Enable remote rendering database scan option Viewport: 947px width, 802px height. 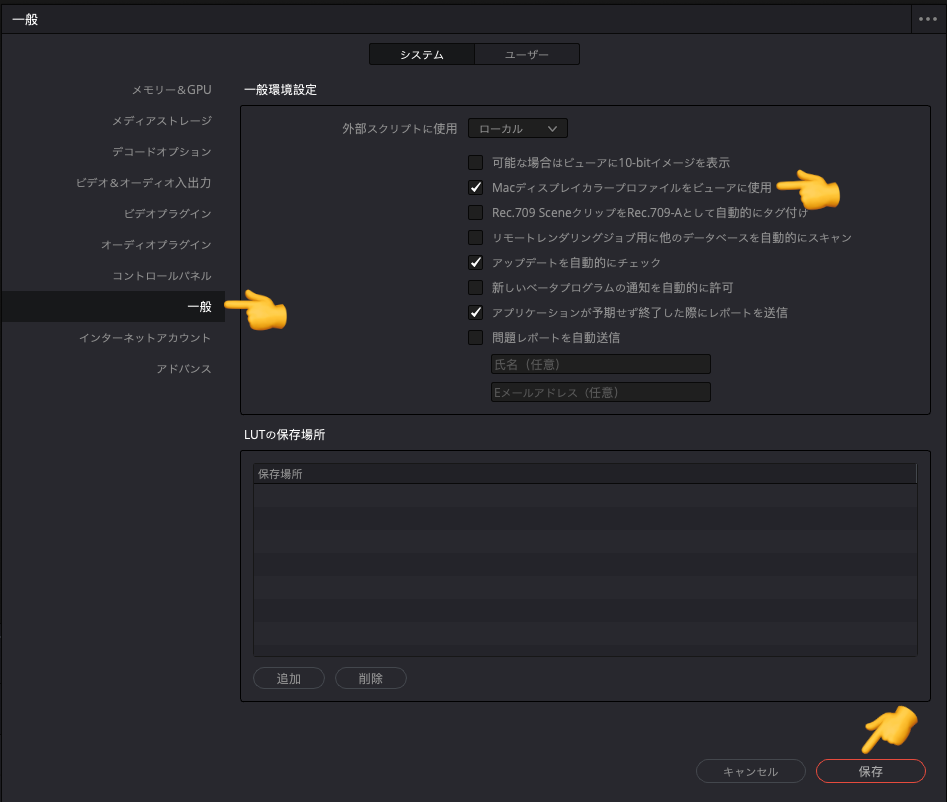pyautogui.click(x=476, y=237)
